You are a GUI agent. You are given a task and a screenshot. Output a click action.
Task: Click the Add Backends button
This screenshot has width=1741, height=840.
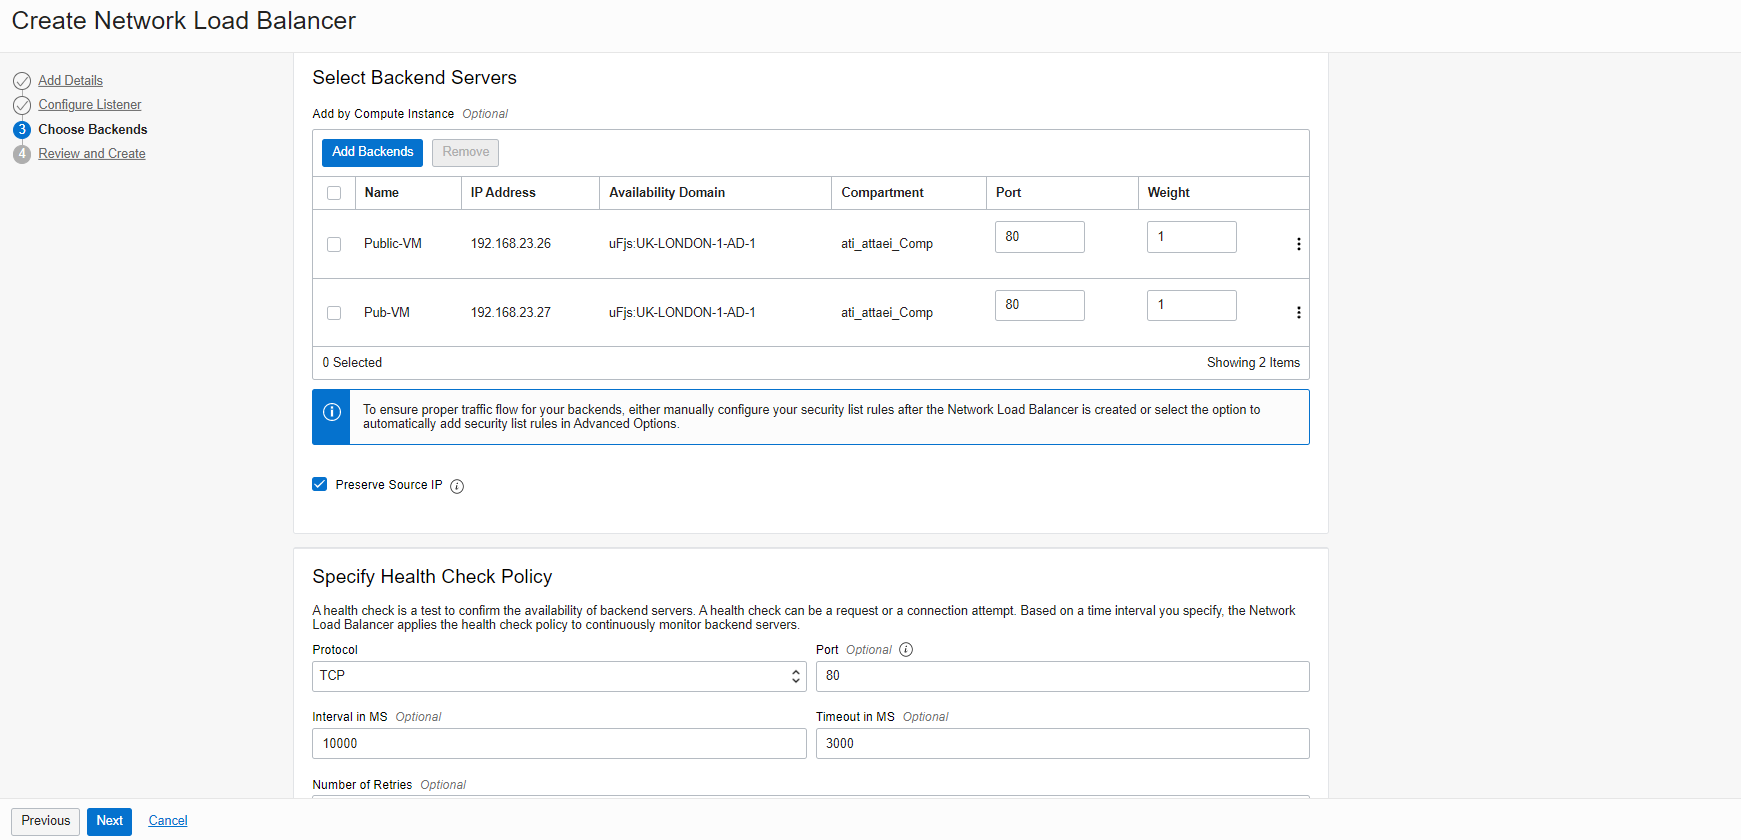coord(372,152)
